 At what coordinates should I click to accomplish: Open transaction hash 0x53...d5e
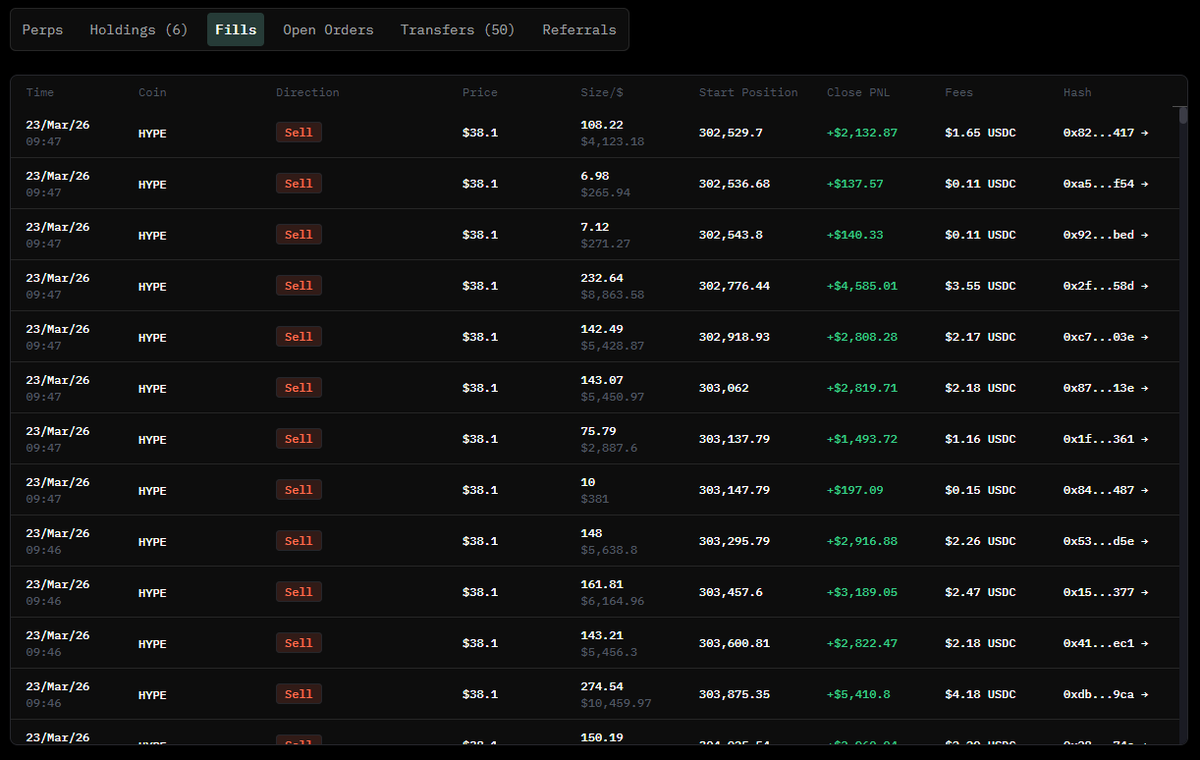[1105, 541]
